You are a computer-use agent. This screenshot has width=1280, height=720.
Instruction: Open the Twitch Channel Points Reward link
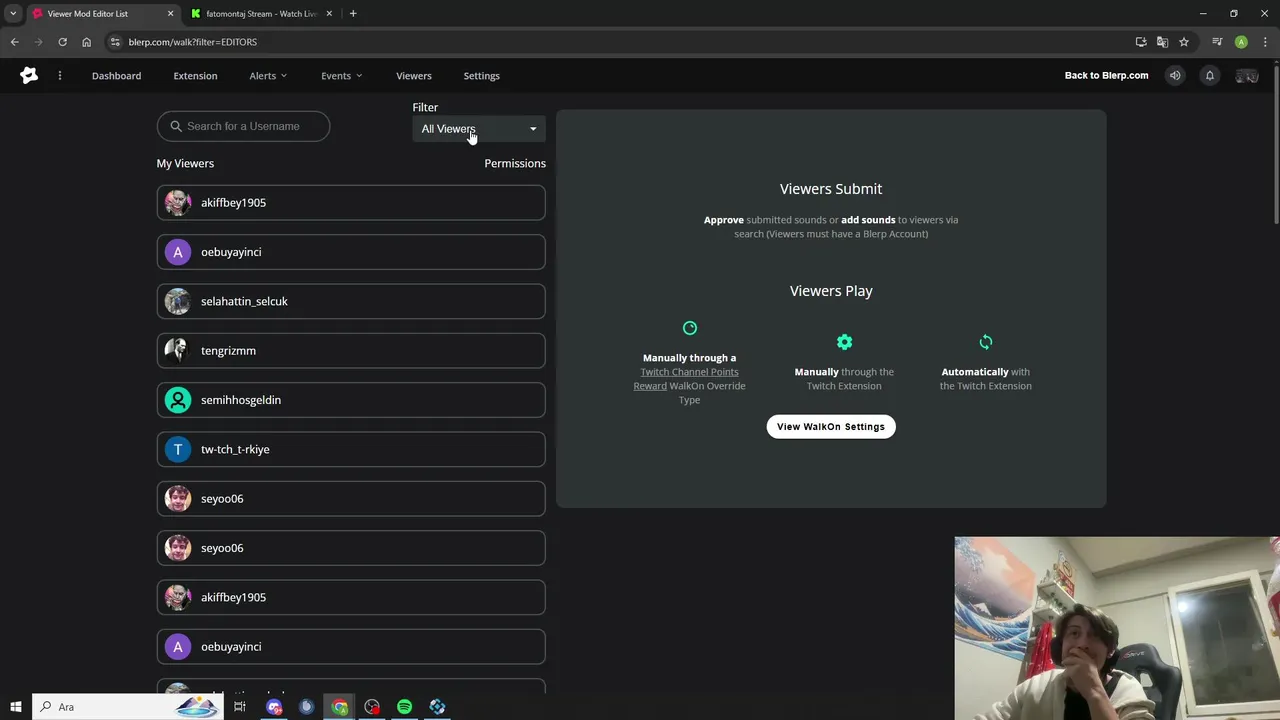[x=687, y=379]
